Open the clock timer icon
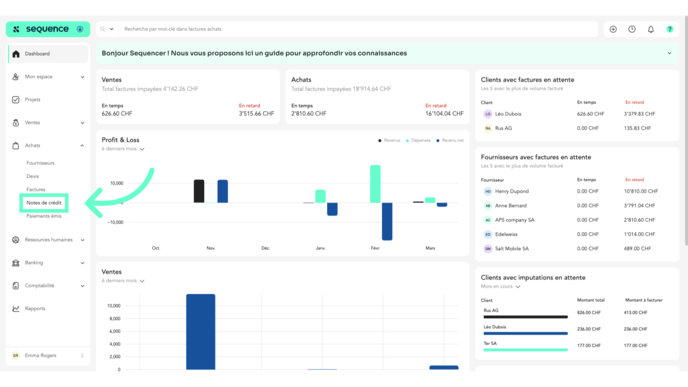 [x=632, y=29]
